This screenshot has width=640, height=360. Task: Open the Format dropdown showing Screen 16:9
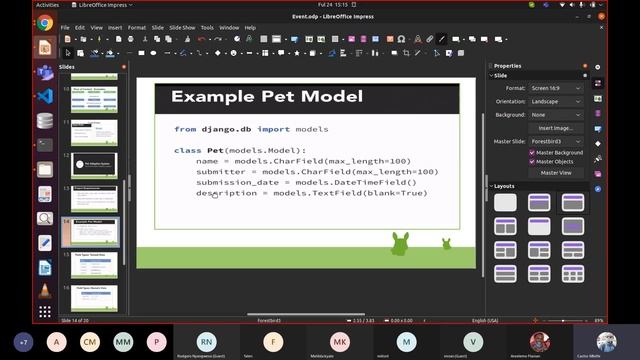(x=556, y=88)
